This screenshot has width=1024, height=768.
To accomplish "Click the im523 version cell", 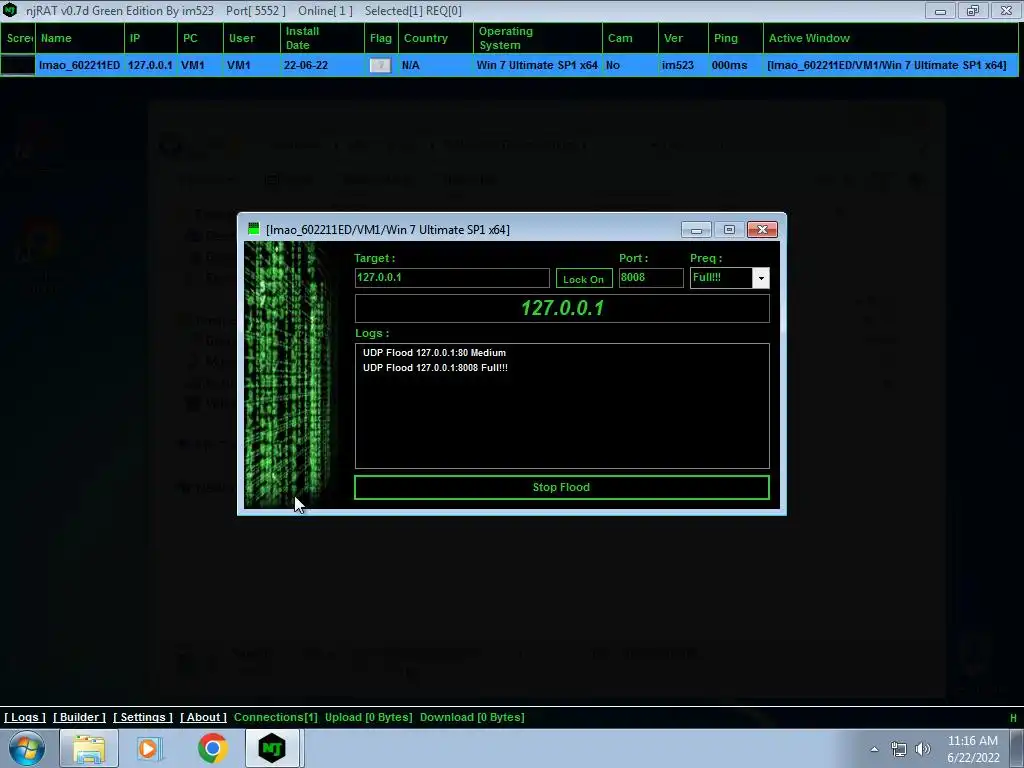I will click(x=683, y=65).
